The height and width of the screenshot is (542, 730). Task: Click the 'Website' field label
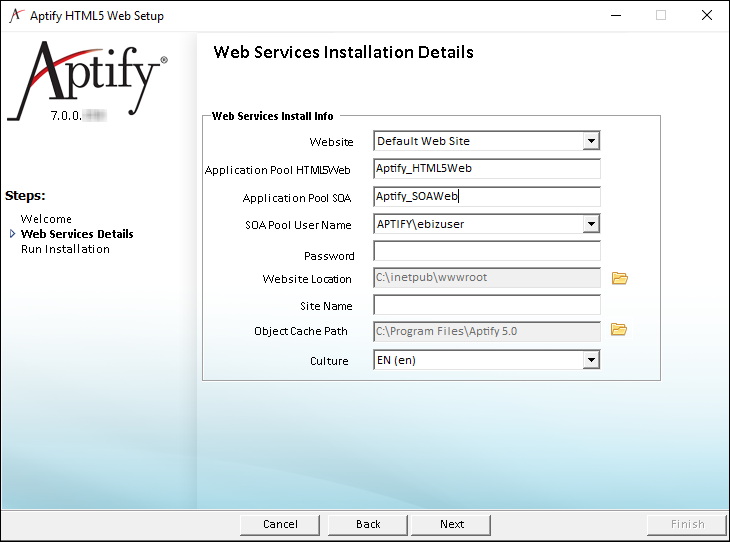(x=331, y=142)
